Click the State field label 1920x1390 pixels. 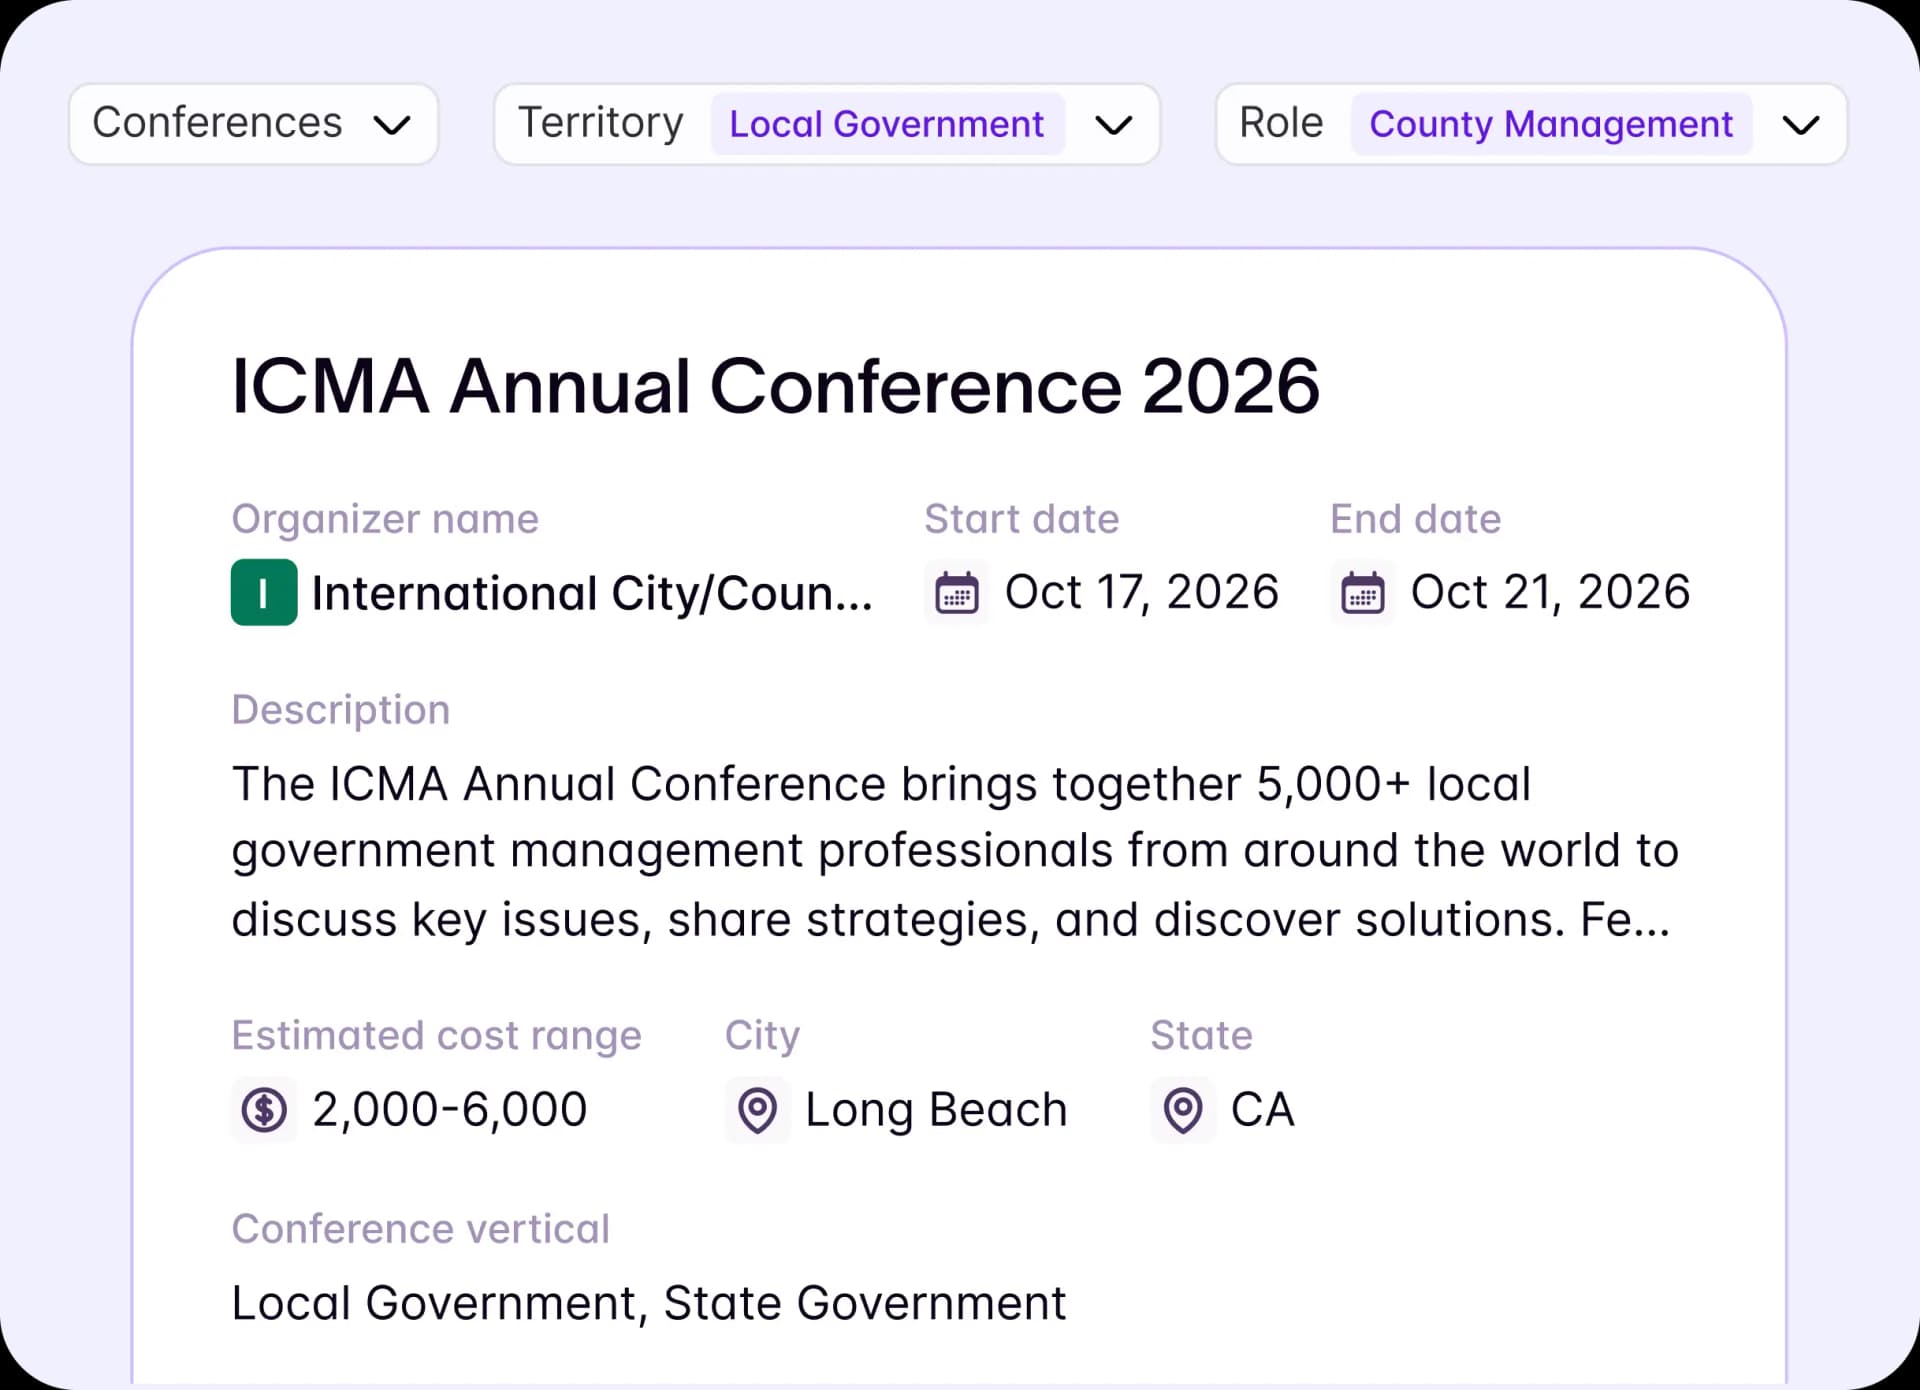click(x=1201, y=1035)
